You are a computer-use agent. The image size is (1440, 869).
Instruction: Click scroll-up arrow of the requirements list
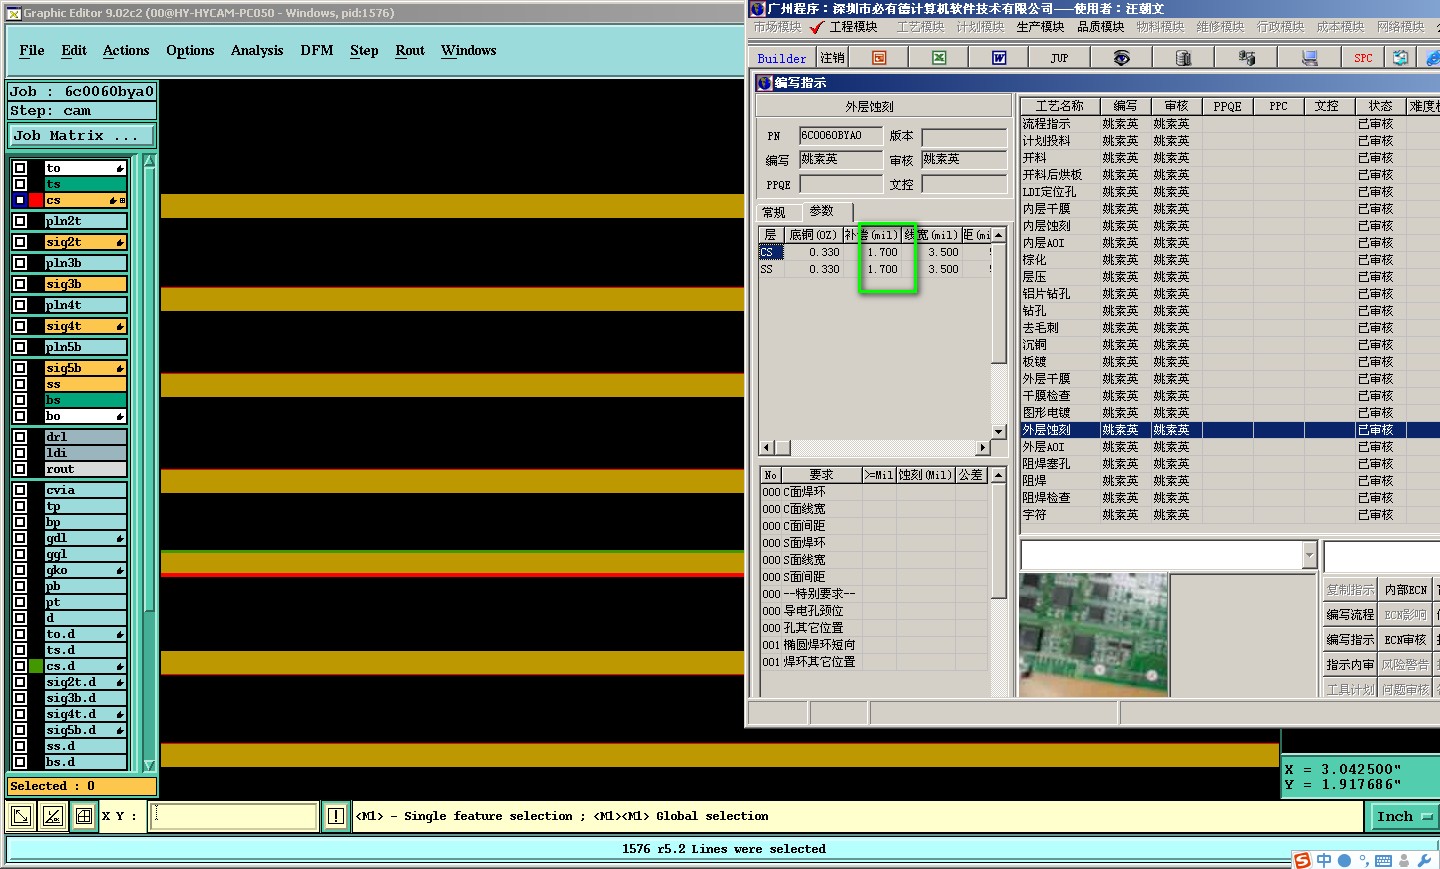coord(998,475)
